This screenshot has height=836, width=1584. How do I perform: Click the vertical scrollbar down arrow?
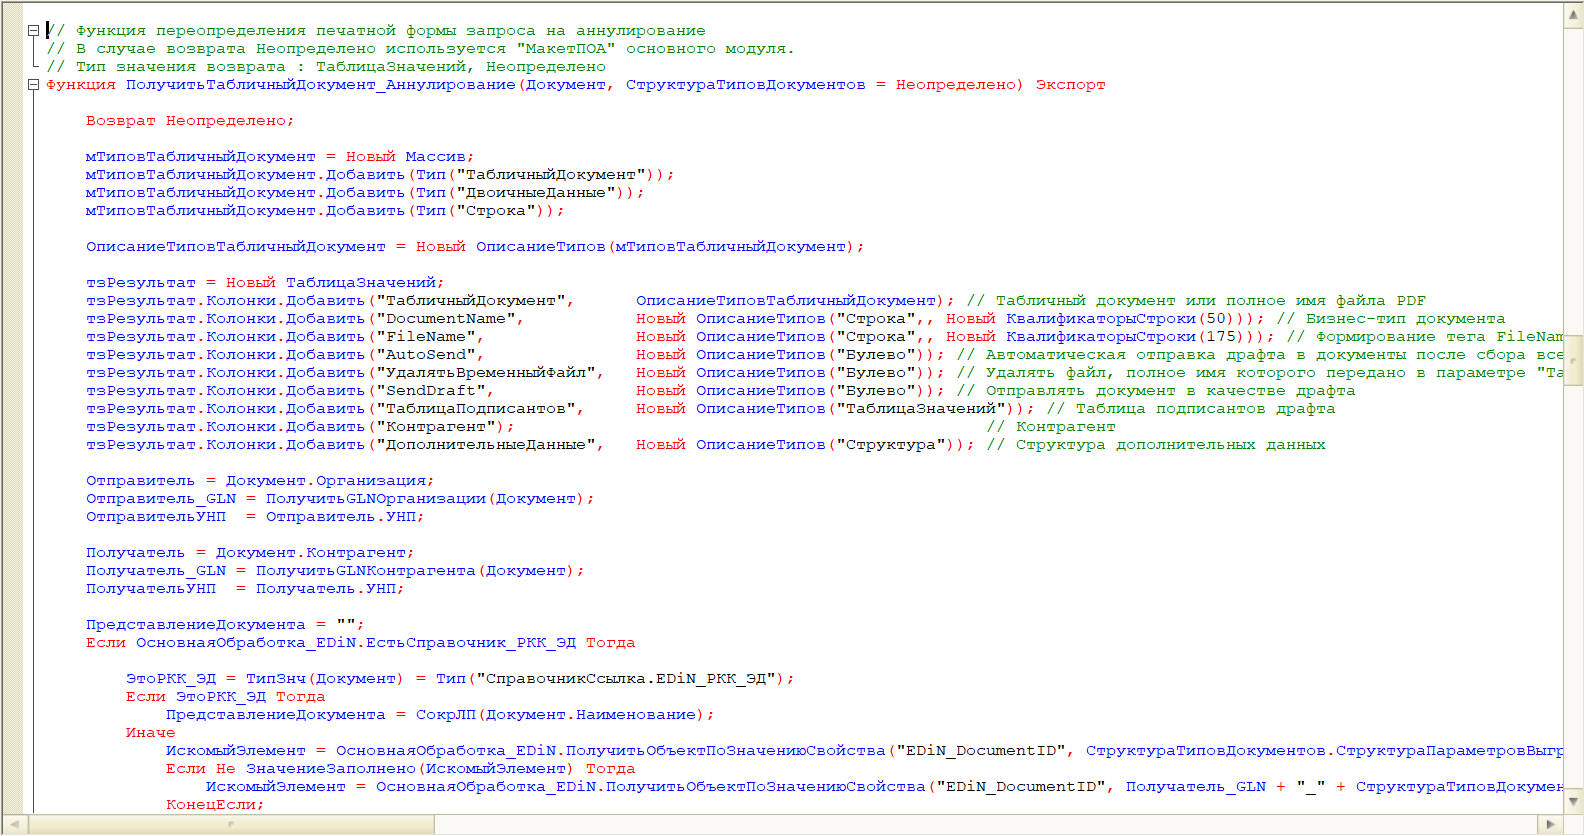point(1573,800)
